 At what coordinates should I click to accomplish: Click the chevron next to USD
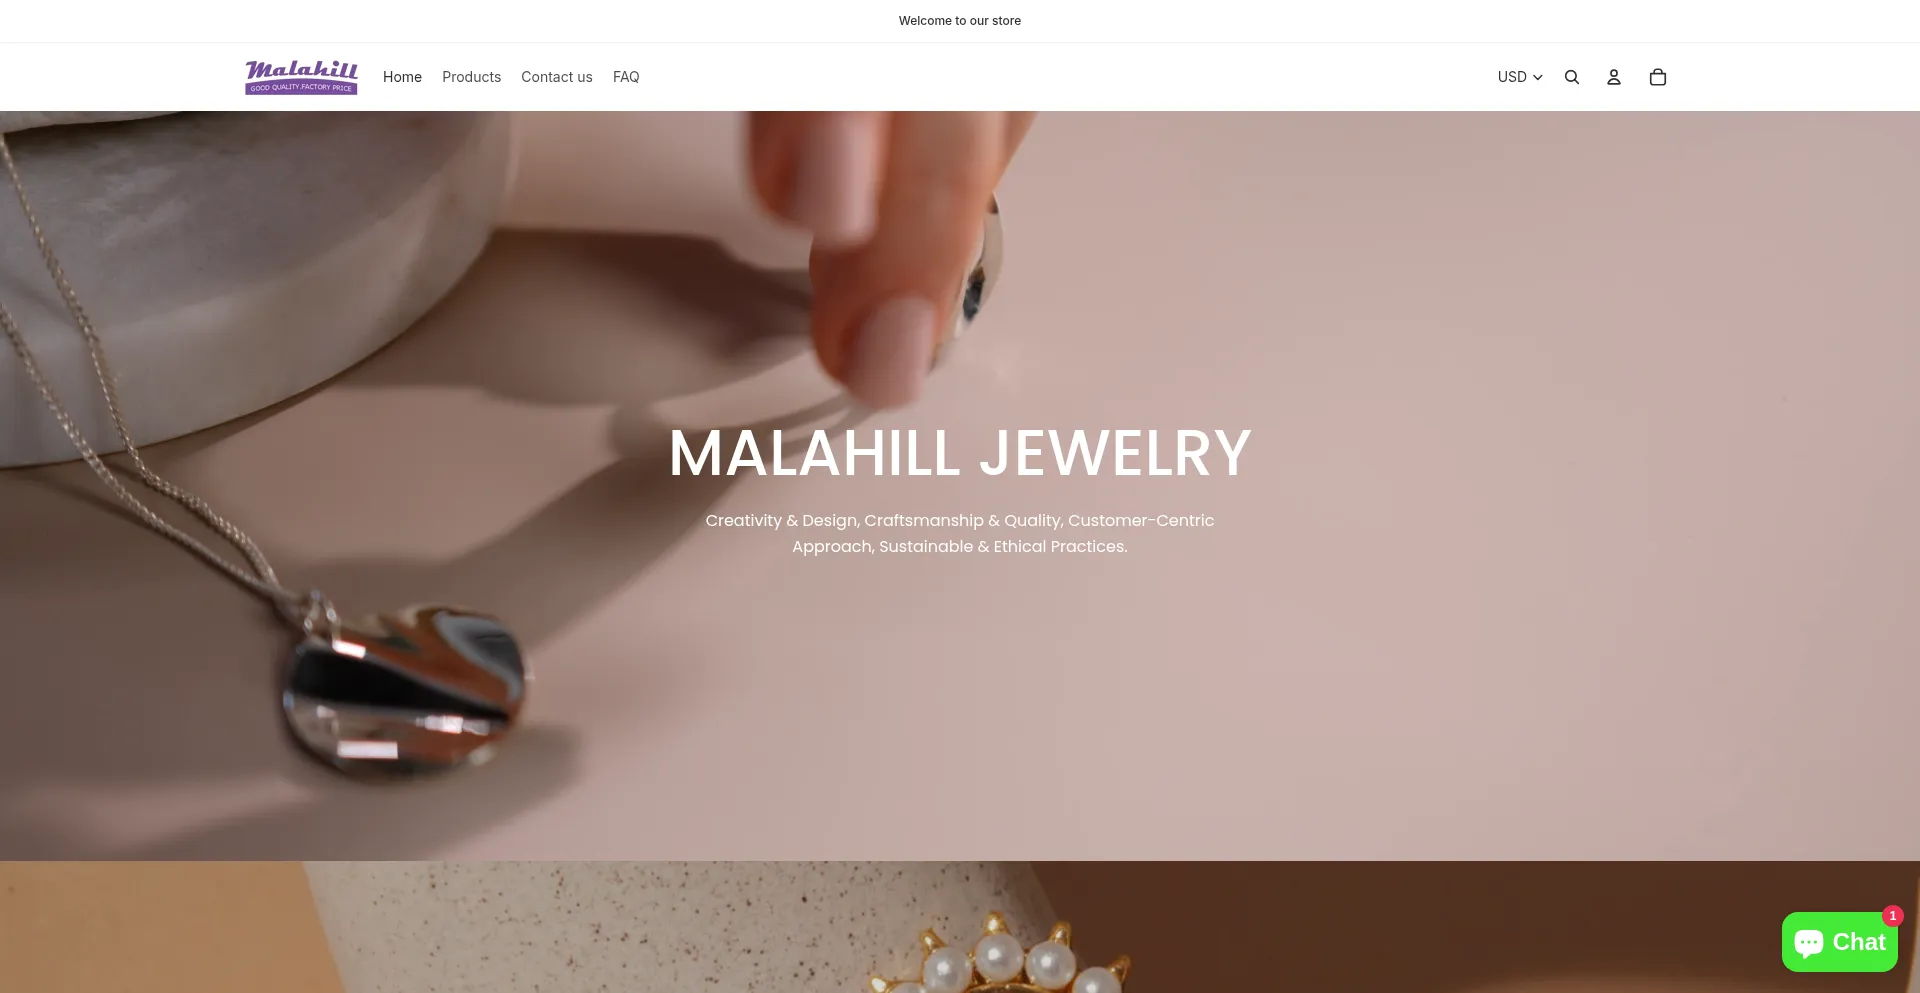coord(1538,78)
